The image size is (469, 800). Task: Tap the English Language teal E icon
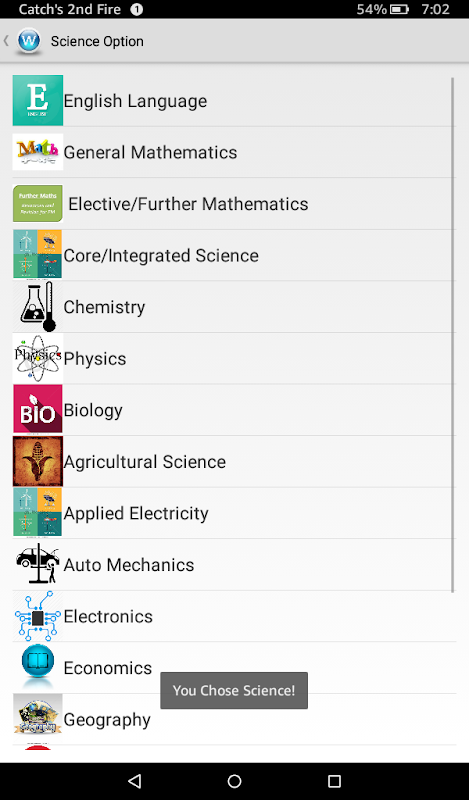click(x=38, y=100)
